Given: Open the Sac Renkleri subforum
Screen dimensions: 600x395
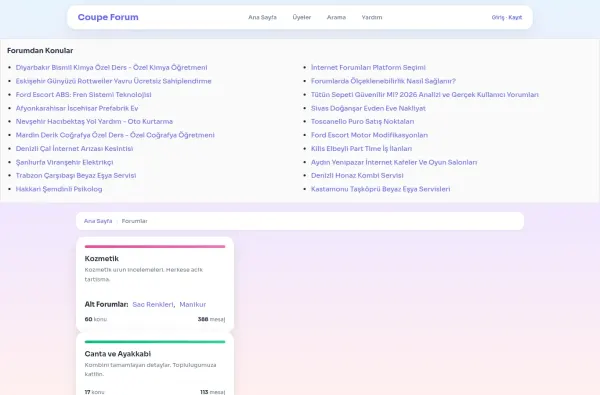Looking at the screenshot, I should point(153,305).
